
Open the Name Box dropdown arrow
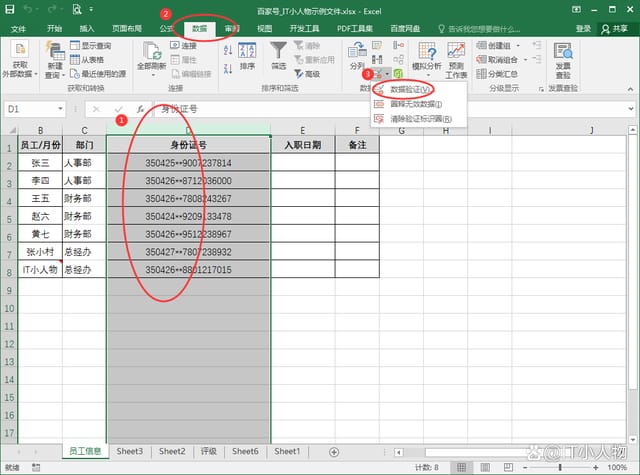click(60, 109)
